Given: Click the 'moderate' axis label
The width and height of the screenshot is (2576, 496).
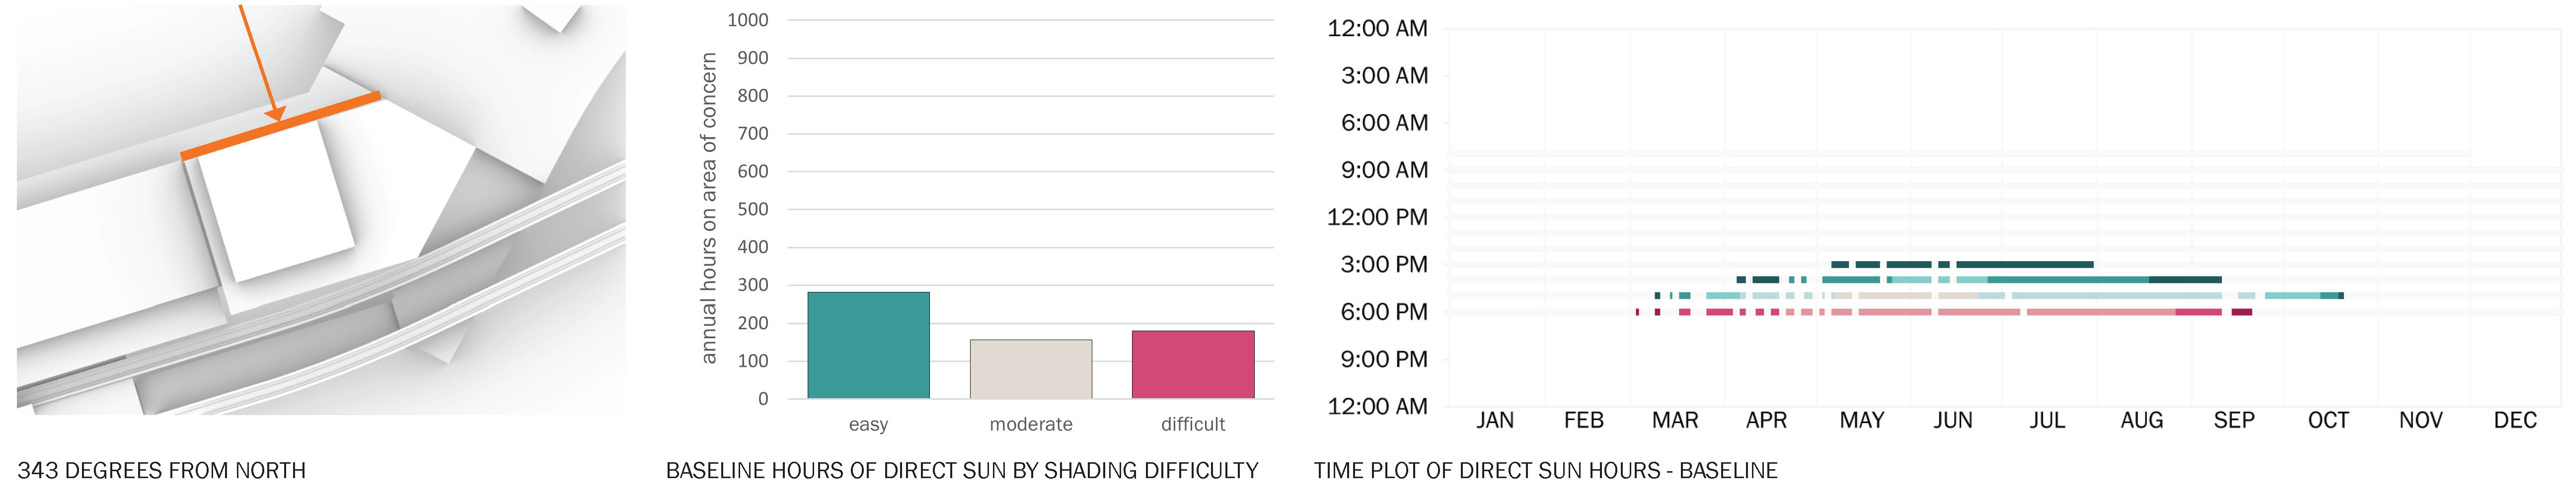Looking at the screenshot, I should pyautogui.click(x=1031, y=424).
